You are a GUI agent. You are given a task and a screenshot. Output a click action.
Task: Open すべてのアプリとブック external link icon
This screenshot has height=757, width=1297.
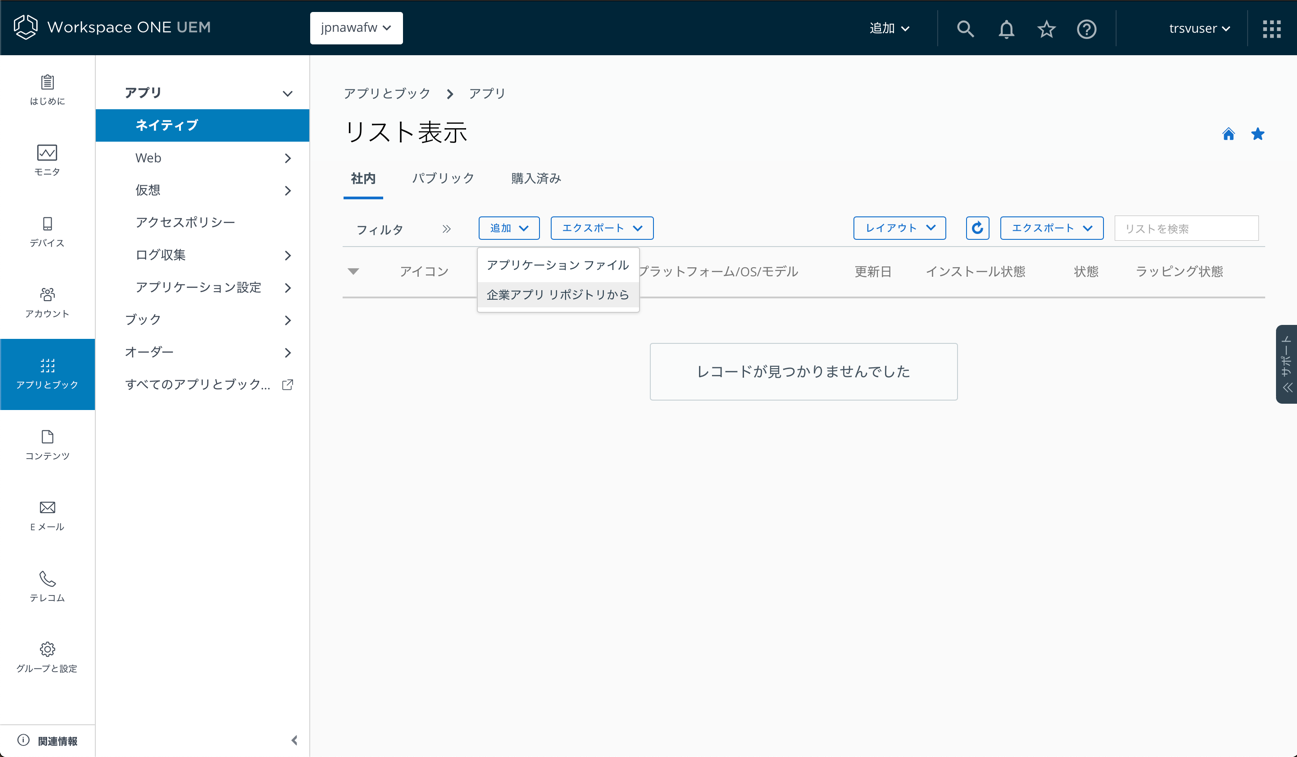[x=288, y=384]
